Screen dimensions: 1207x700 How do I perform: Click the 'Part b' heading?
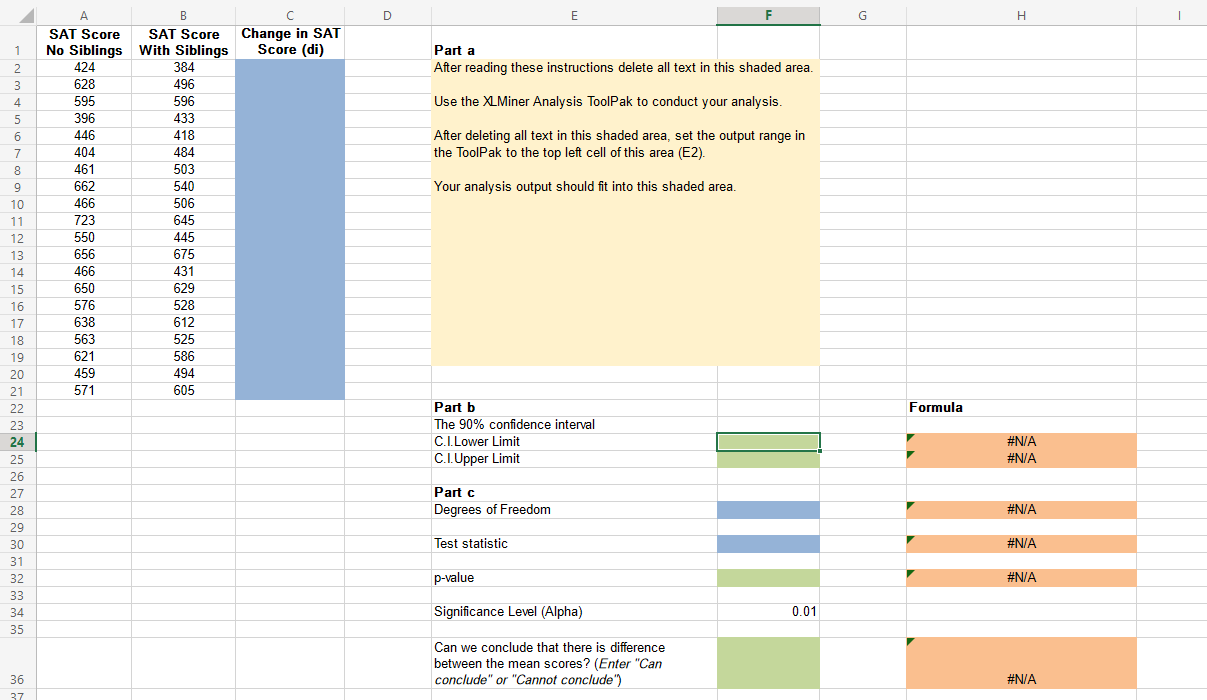pyautogui.click(x=454, y=408)
